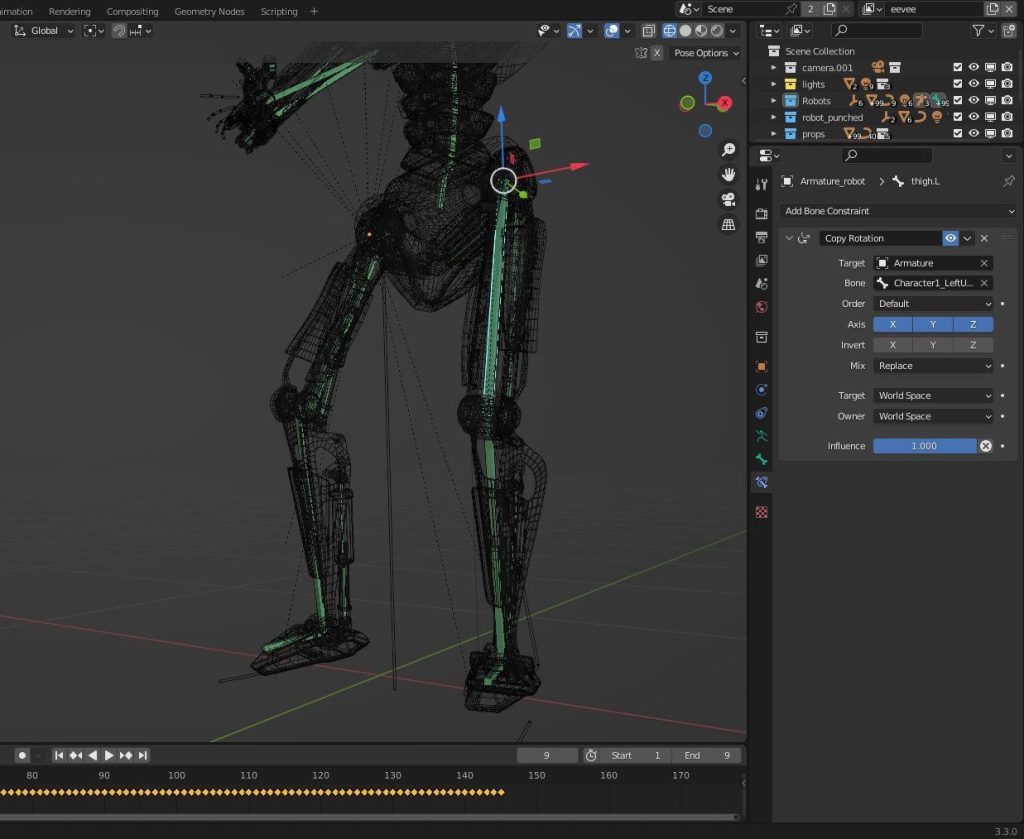Open the Render properties tab
The image size is (1024, 839).
(761, 214)
